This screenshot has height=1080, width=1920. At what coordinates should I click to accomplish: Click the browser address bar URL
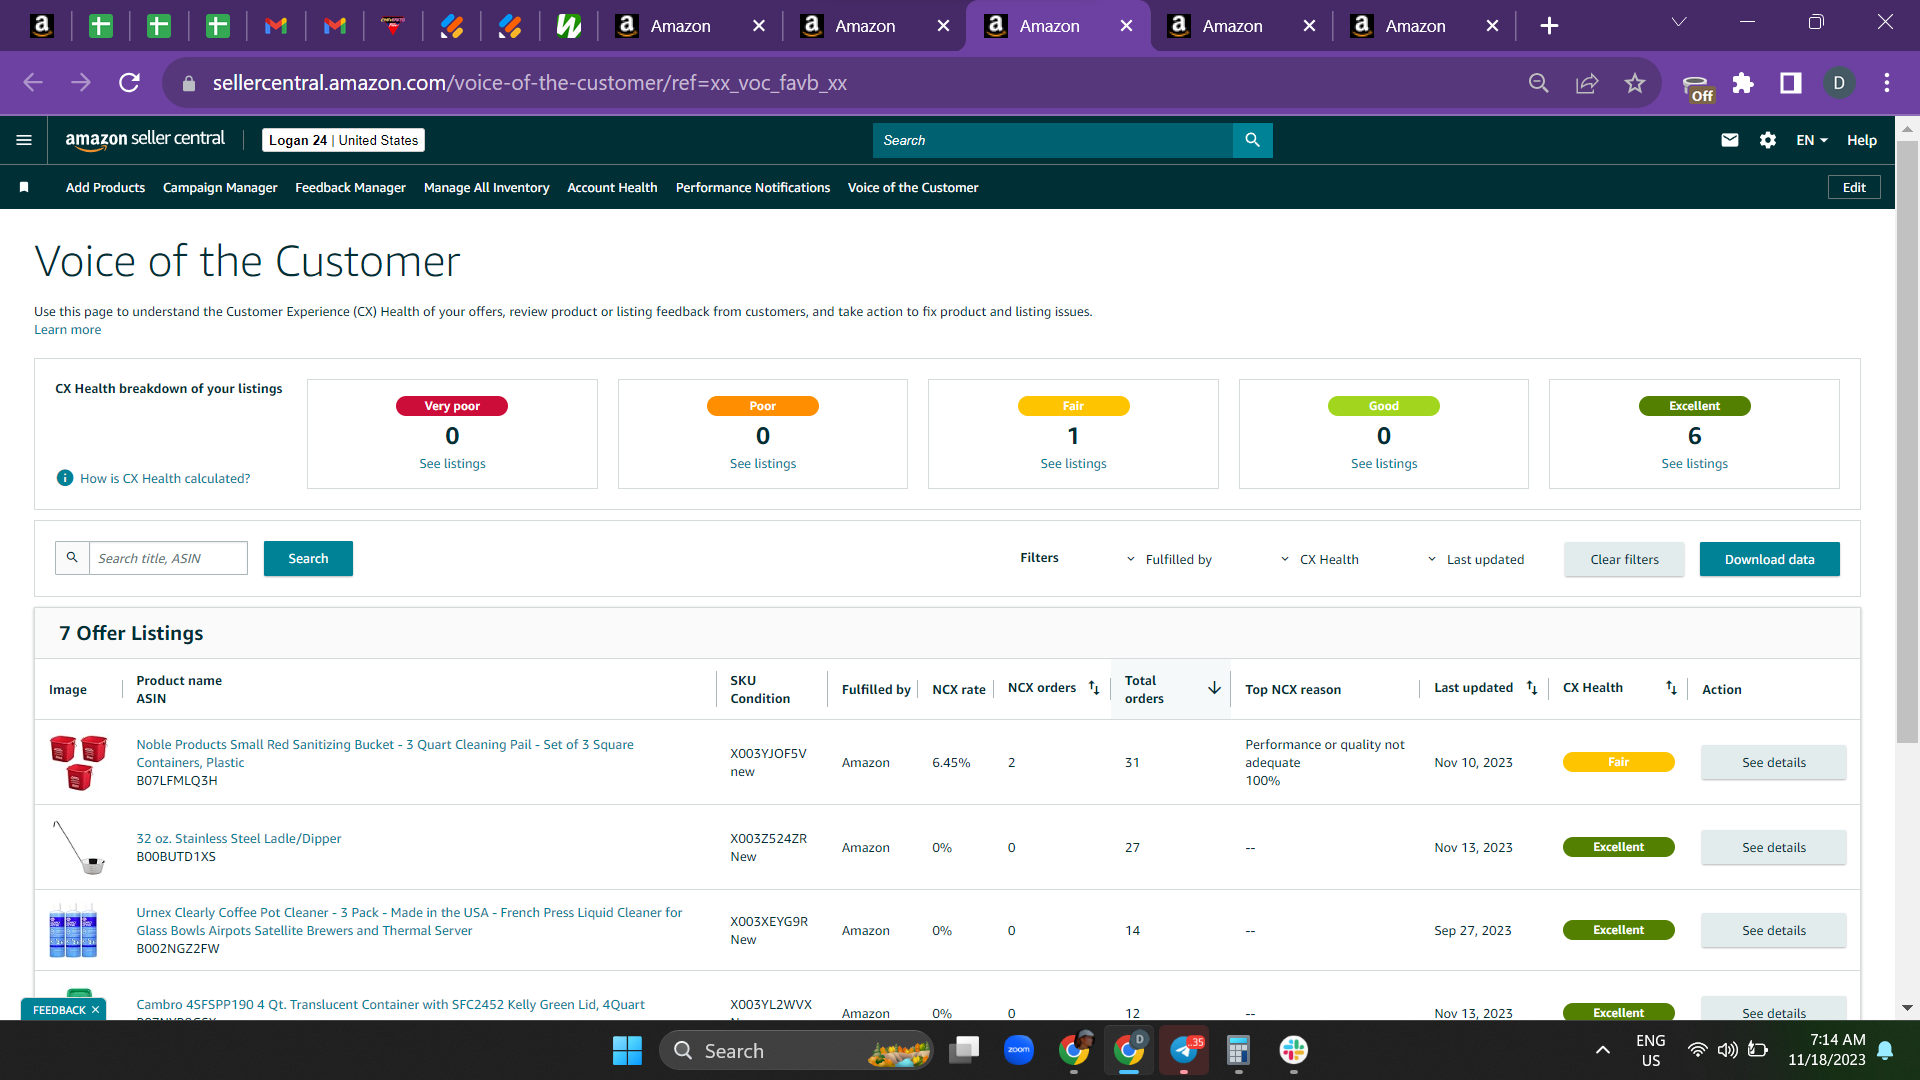click(x=530, y=83)
